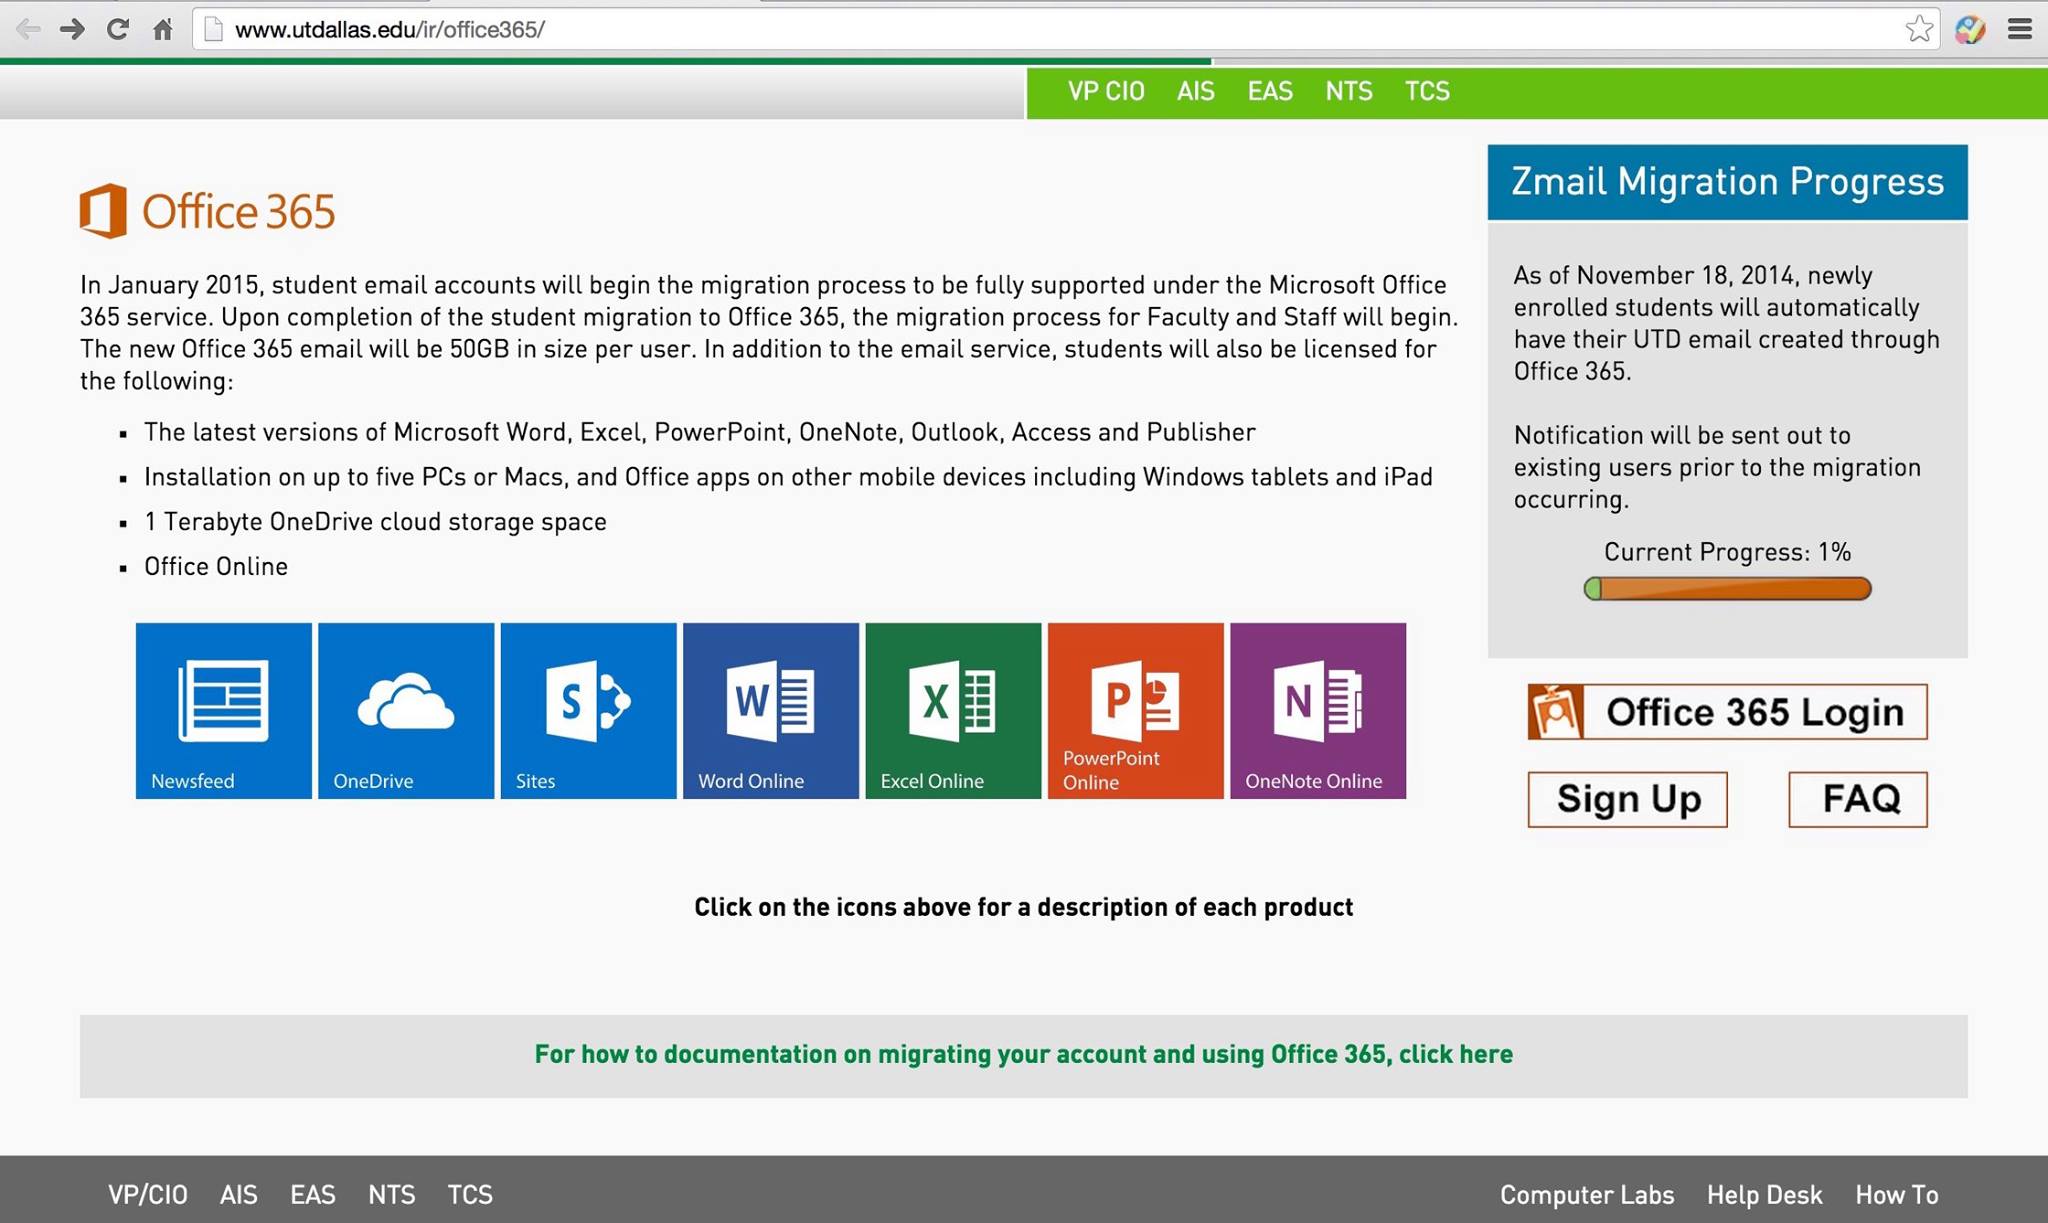The image size is (2048, 1223).
Task: Click the Office 365 Login button
Action: click(x=1727, y=712)
